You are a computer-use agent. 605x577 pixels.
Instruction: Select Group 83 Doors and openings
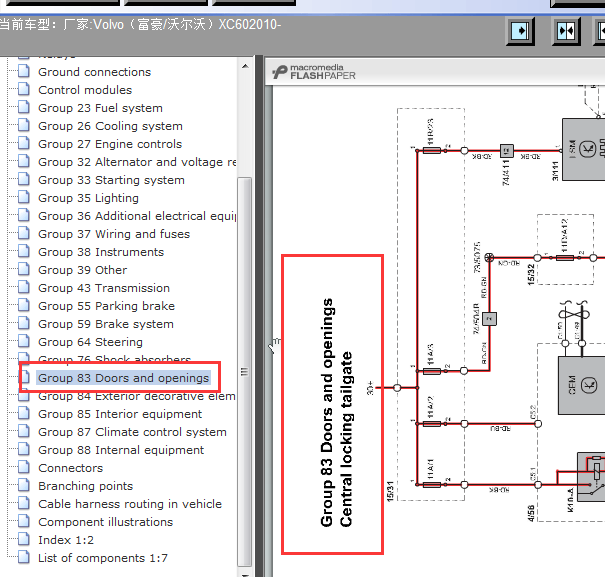pyautogui.click(x=123, y=378)
